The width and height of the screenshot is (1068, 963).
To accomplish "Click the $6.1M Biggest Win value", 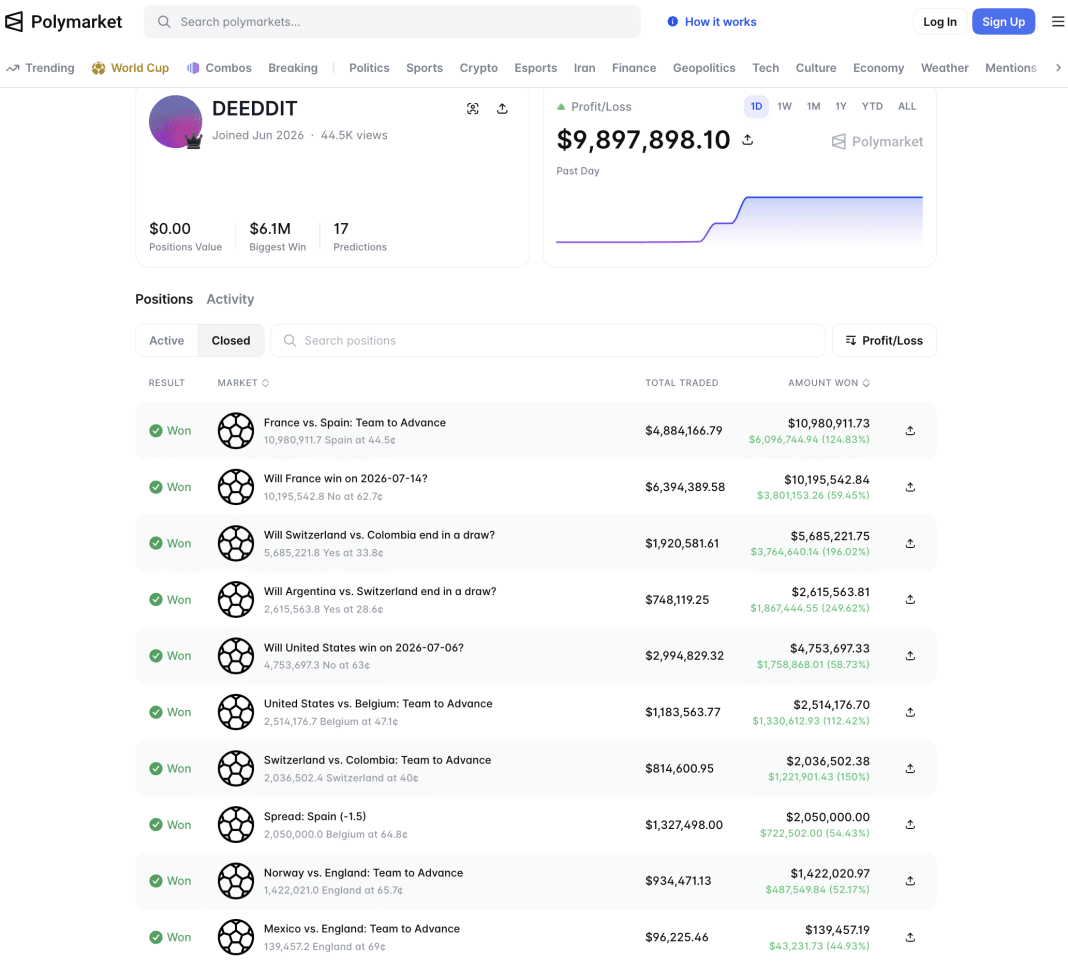I will click(270, 229).
